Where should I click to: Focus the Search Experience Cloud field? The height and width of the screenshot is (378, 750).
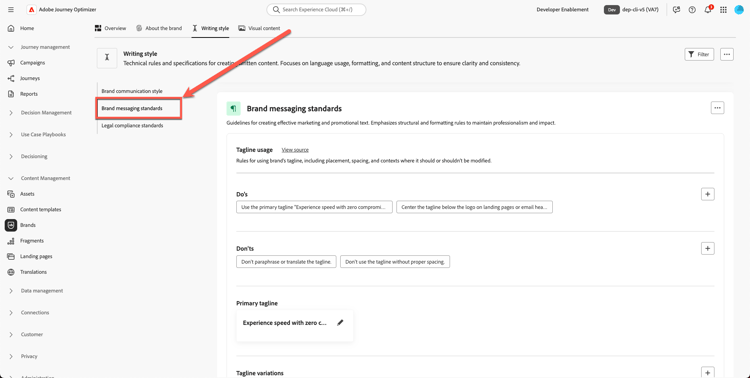tap(316, 10)
